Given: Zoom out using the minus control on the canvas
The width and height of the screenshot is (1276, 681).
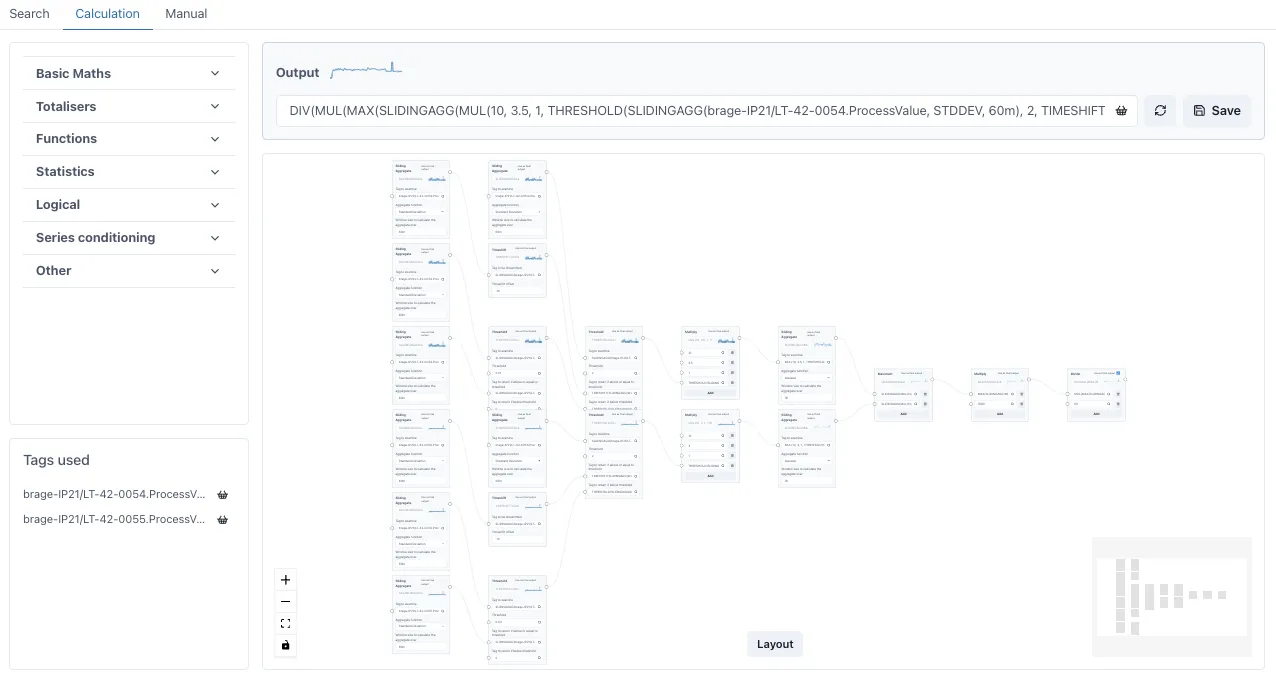Looking at the screenshot, I should coord(285,601).
